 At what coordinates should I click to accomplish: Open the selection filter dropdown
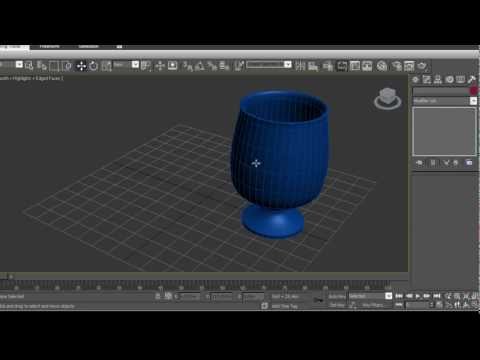[19, 65]
